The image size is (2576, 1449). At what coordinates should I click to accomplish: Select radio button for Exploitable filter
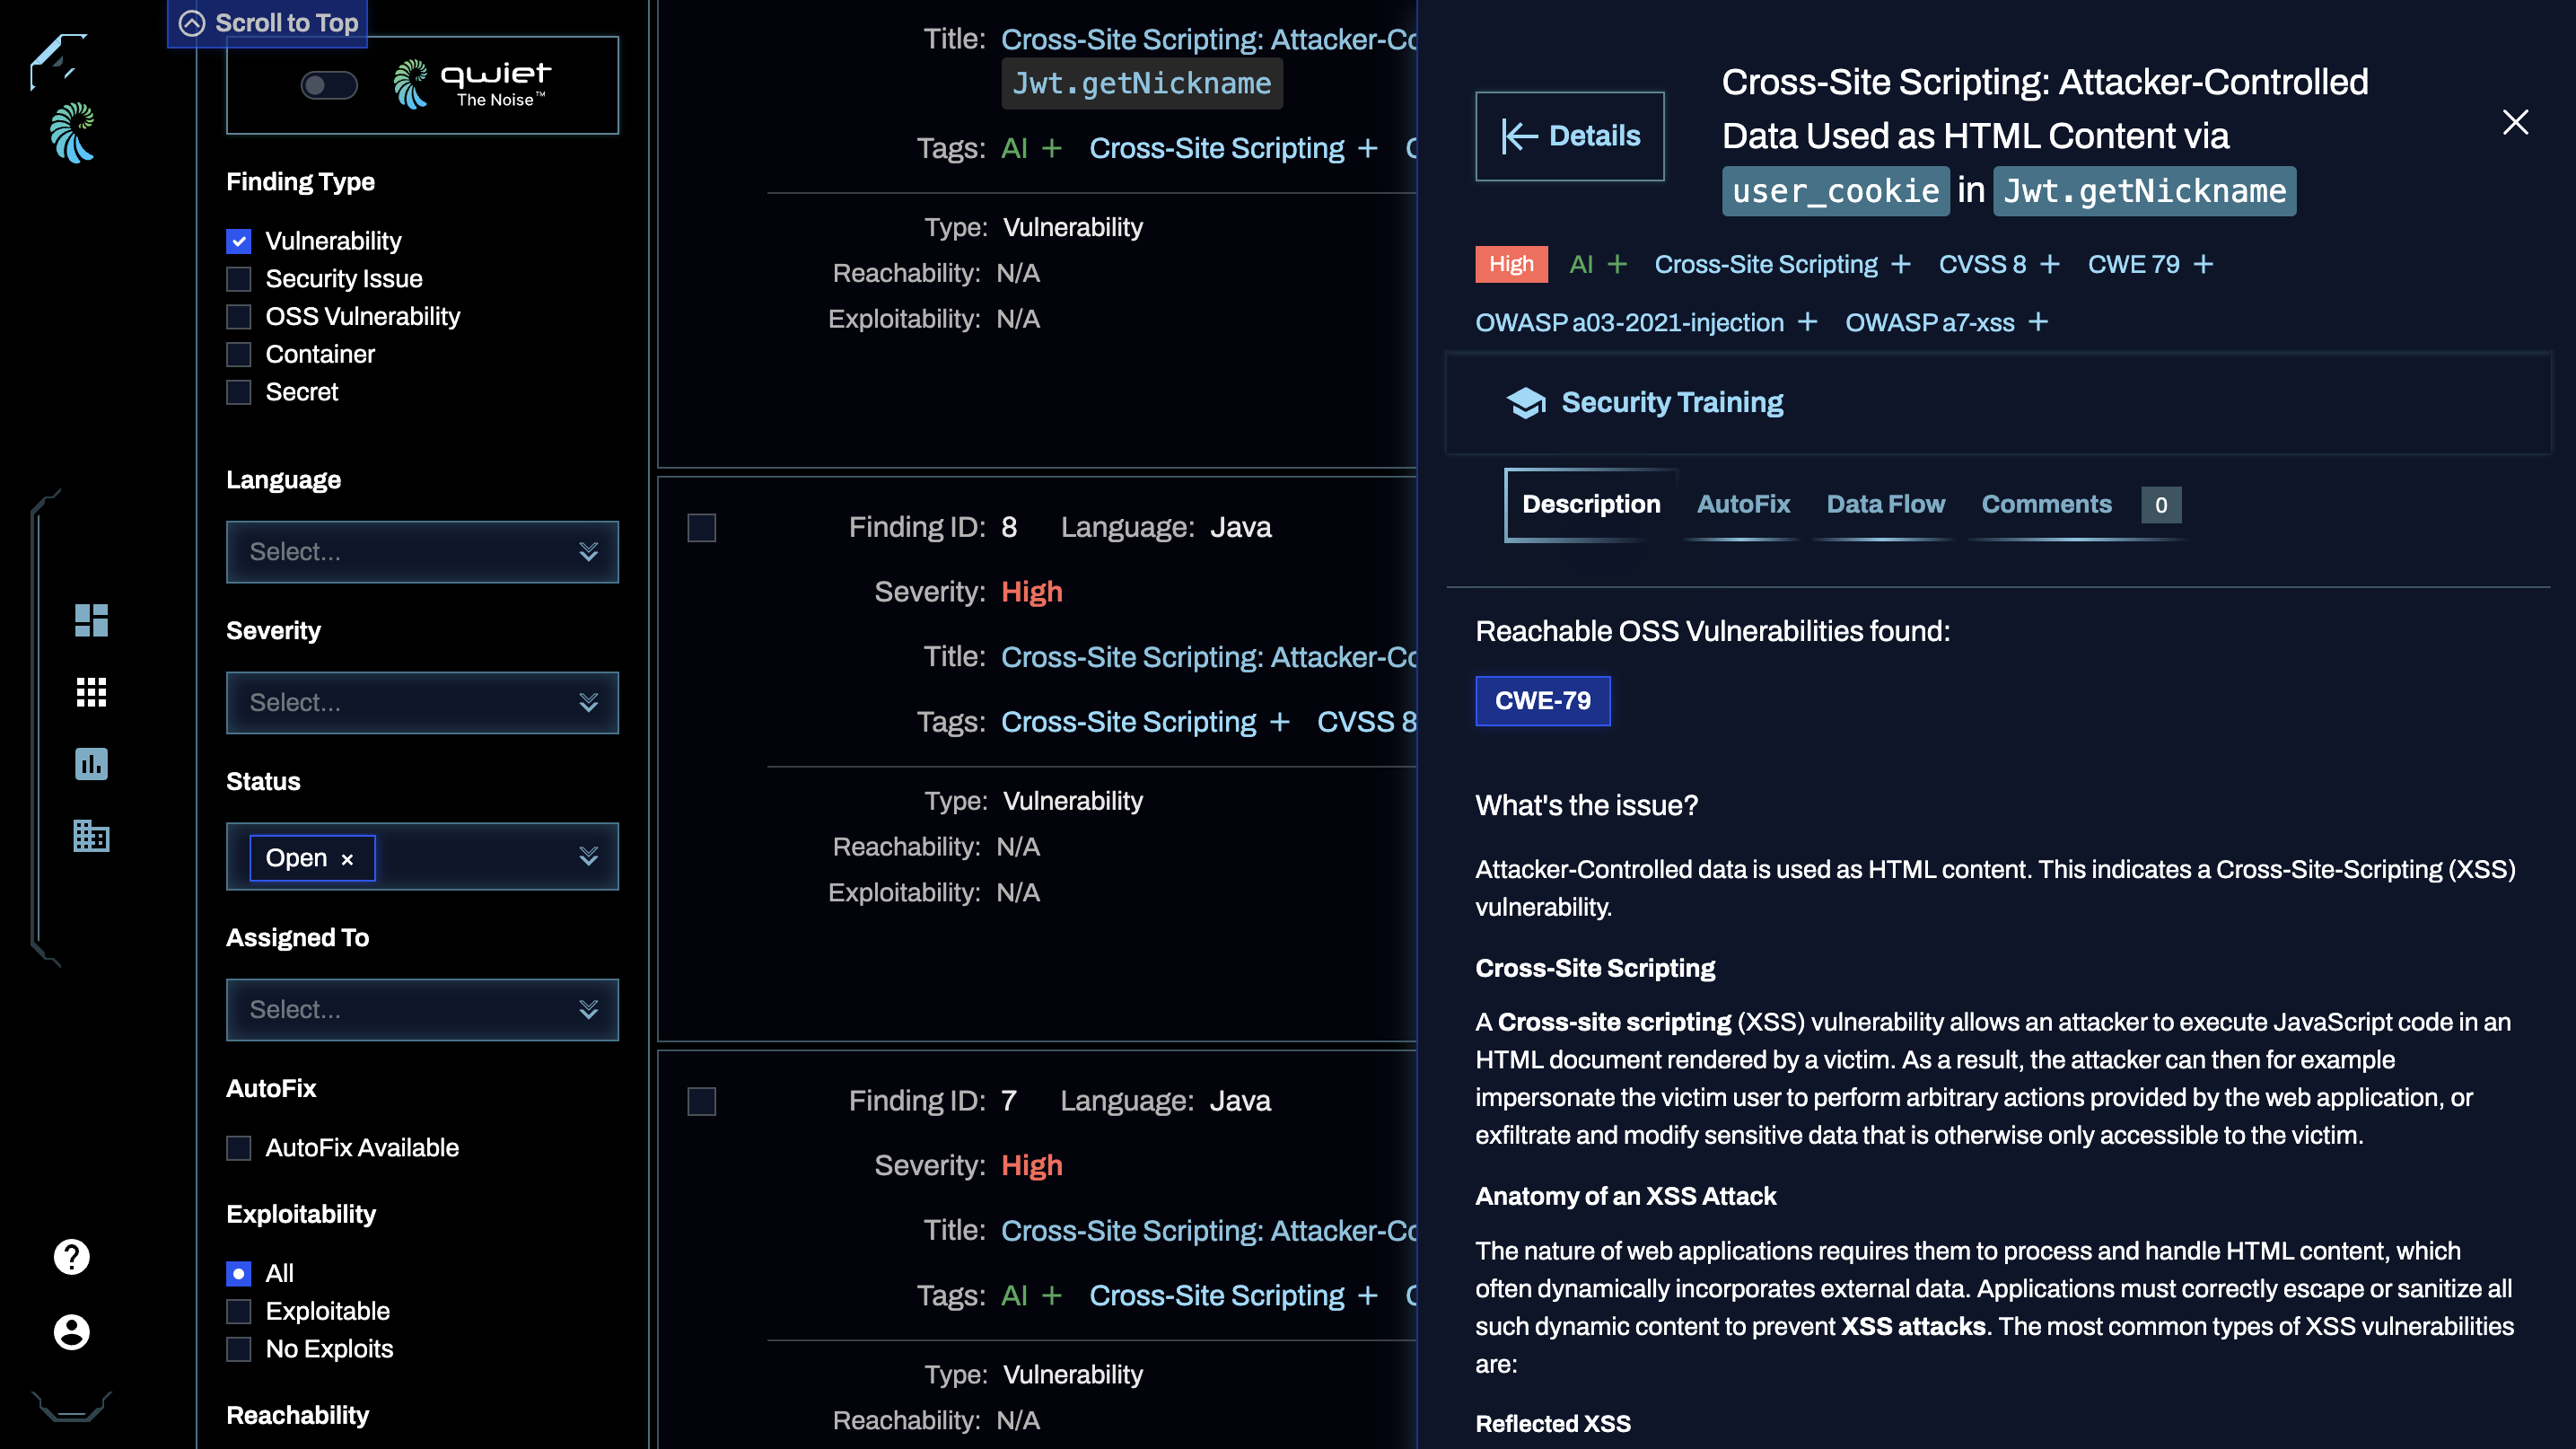239,1311
